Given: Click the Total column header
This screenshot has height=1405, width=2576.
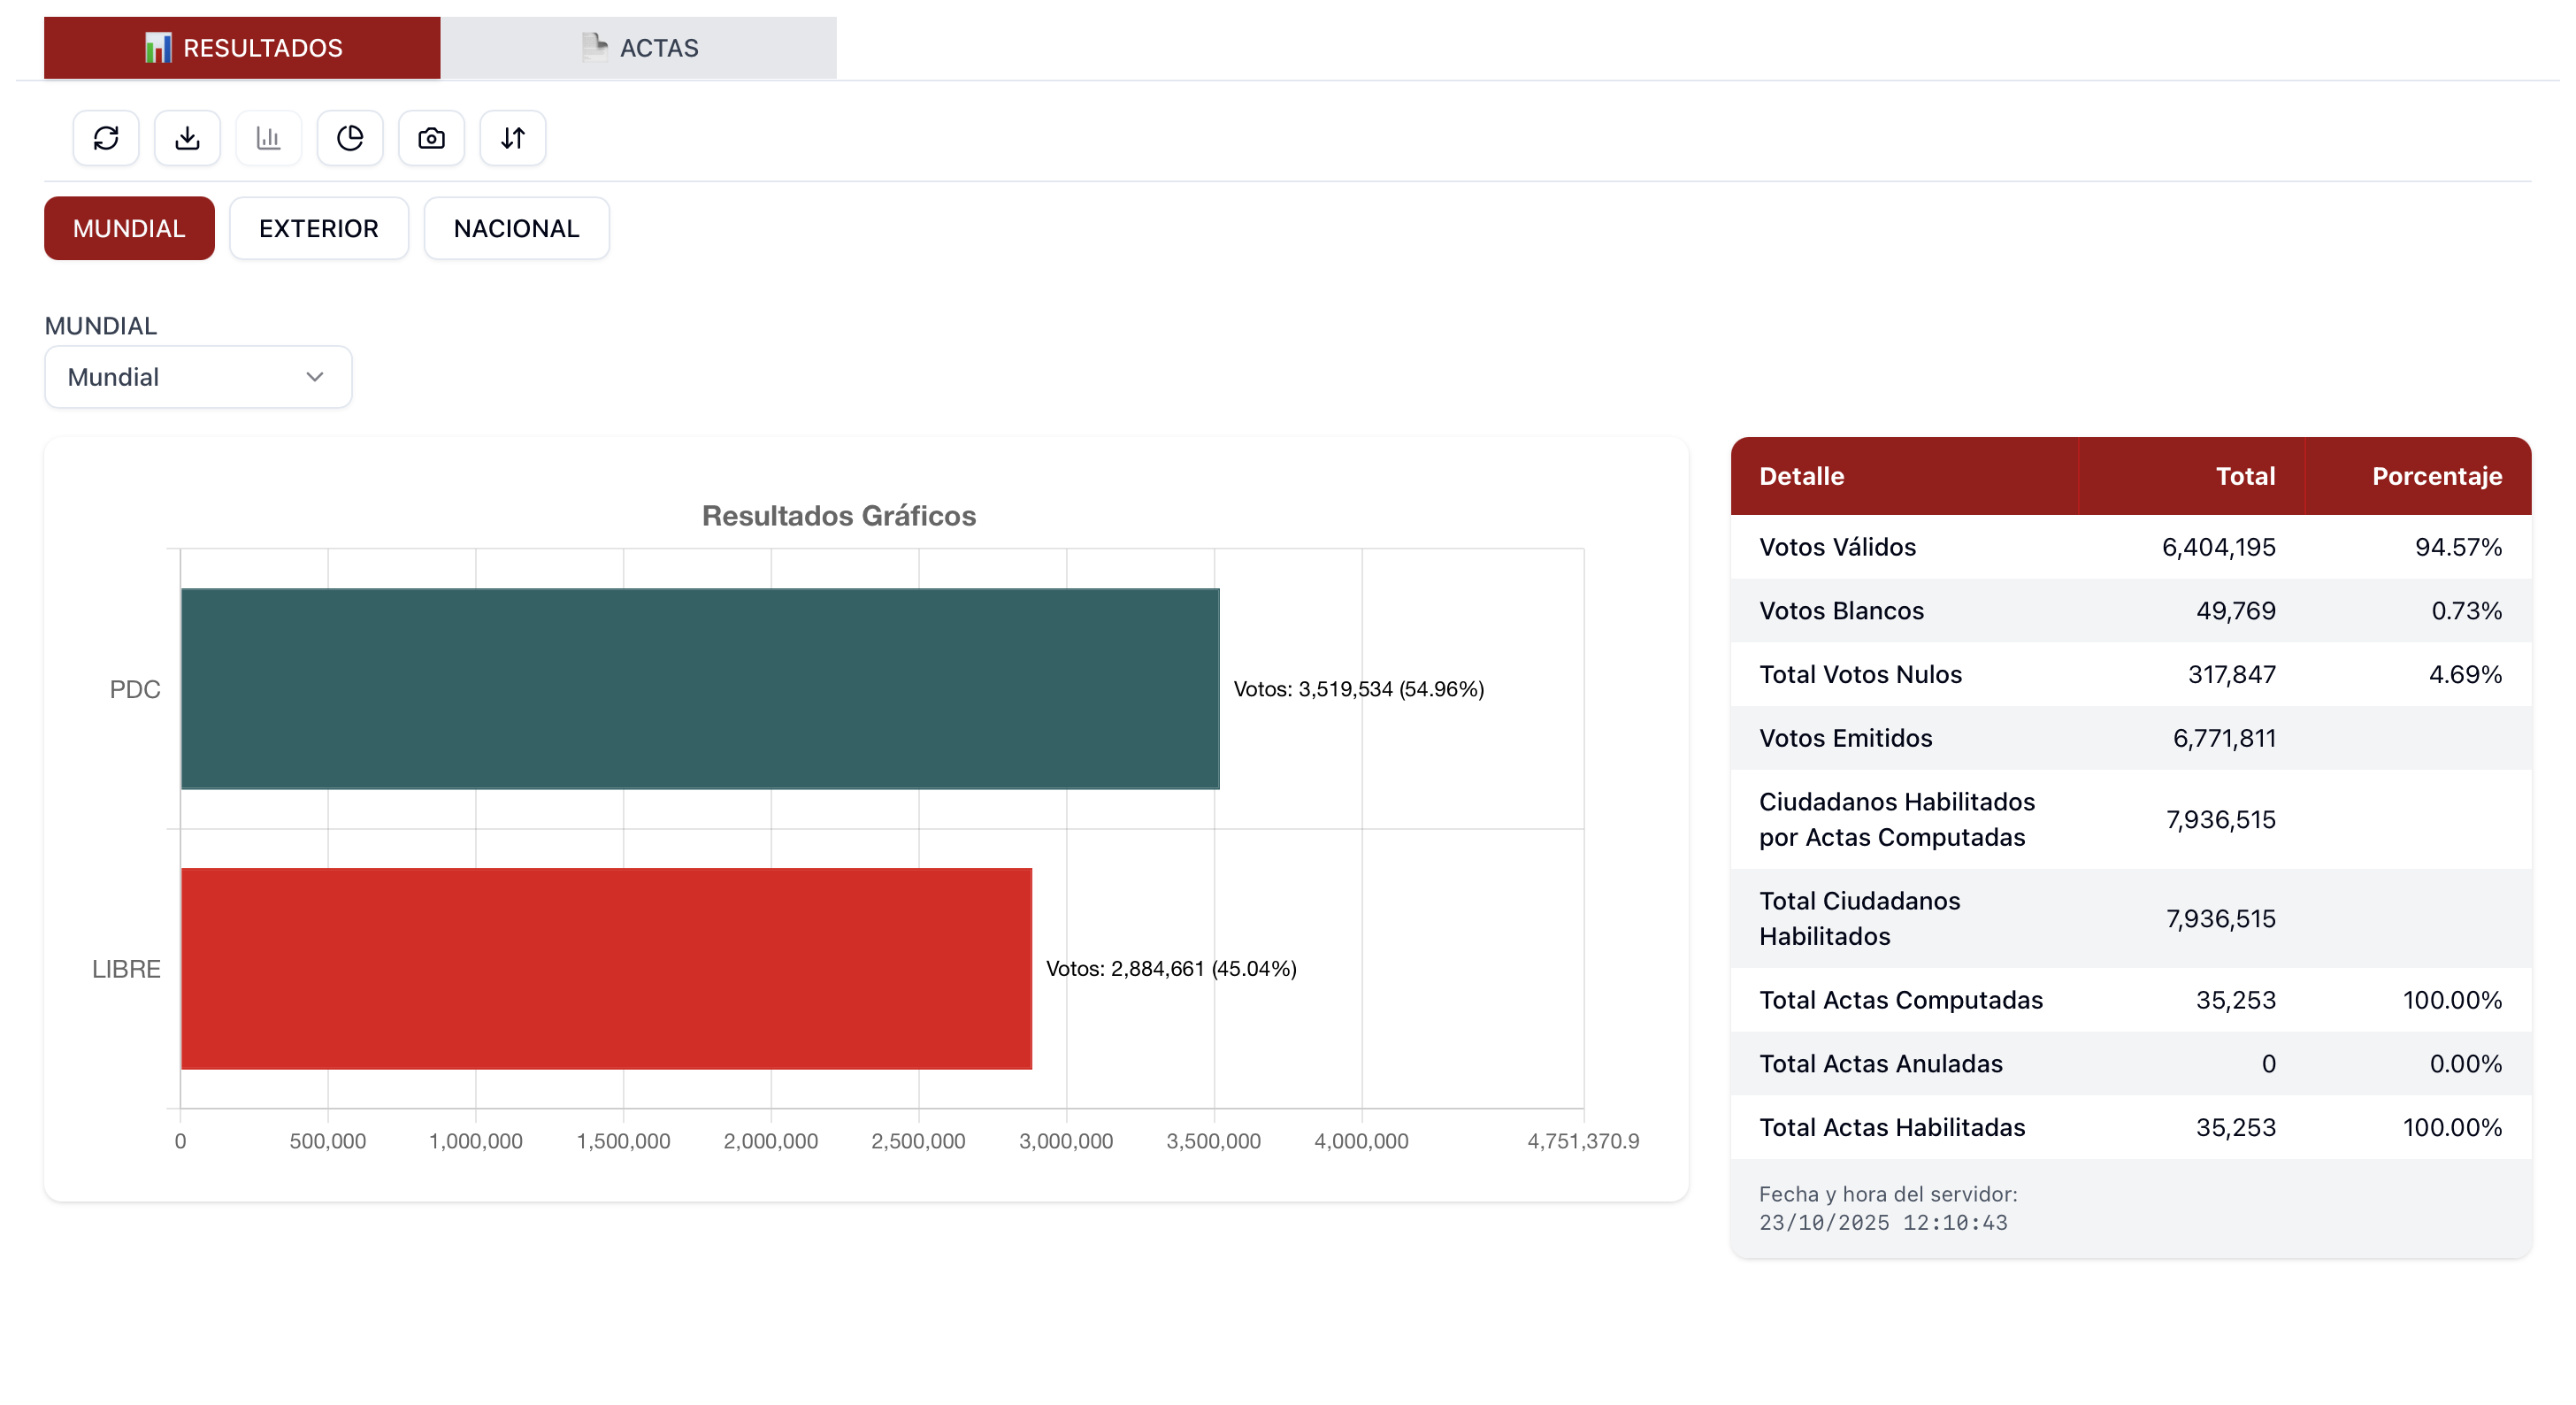Looking at the screenshot, I should click(x=2244, y=476).
